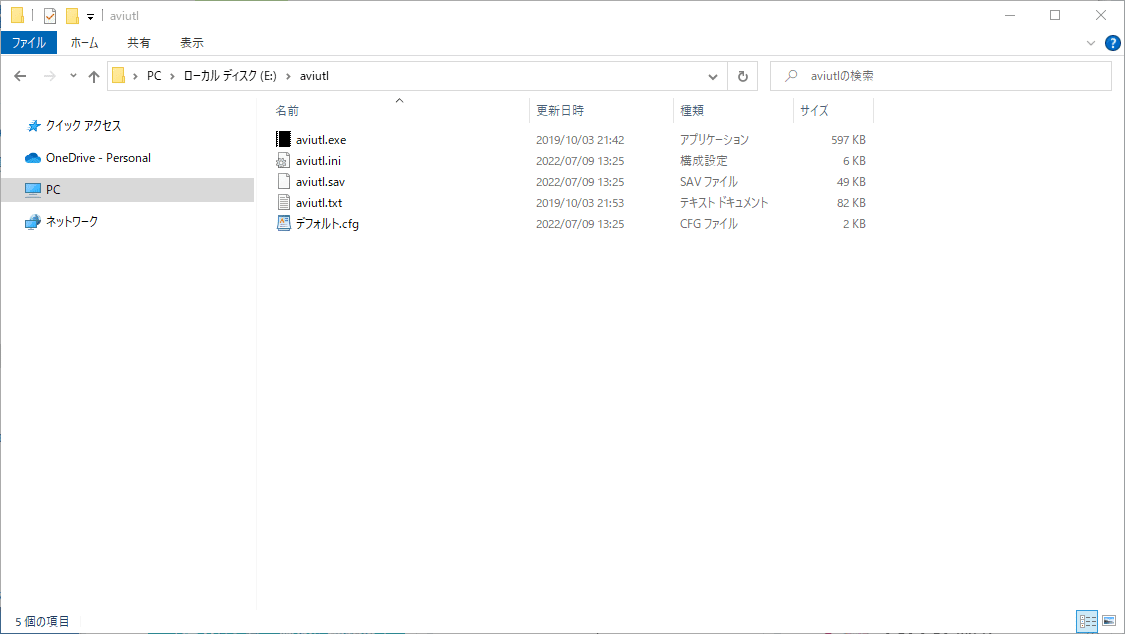Click the Properties quick access toolbar icon

[x=50, y=15]
